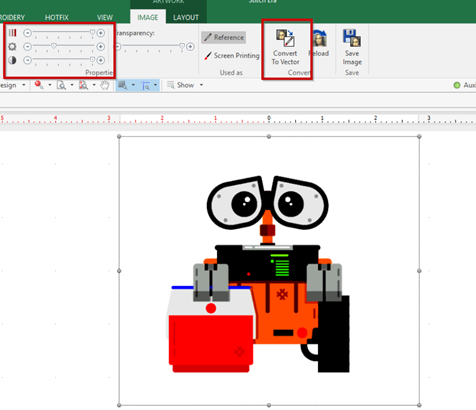Click the red zoom magnifier icon
The height and width of the screenshot is (410, 476).
click(x=39, y=85)
